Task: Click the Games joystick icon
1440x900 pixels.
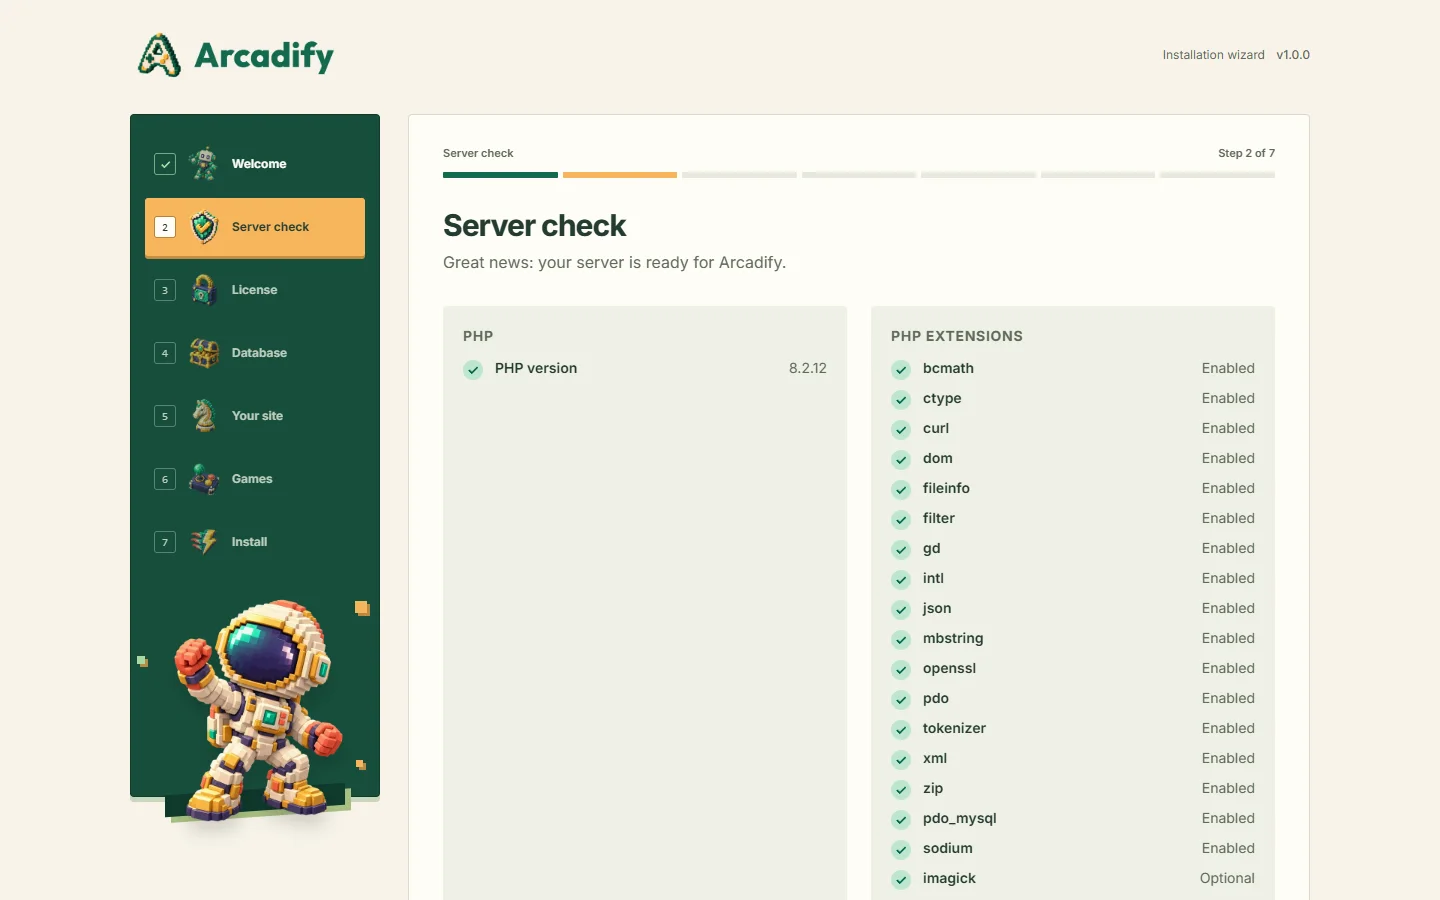Action: (204, 479)
